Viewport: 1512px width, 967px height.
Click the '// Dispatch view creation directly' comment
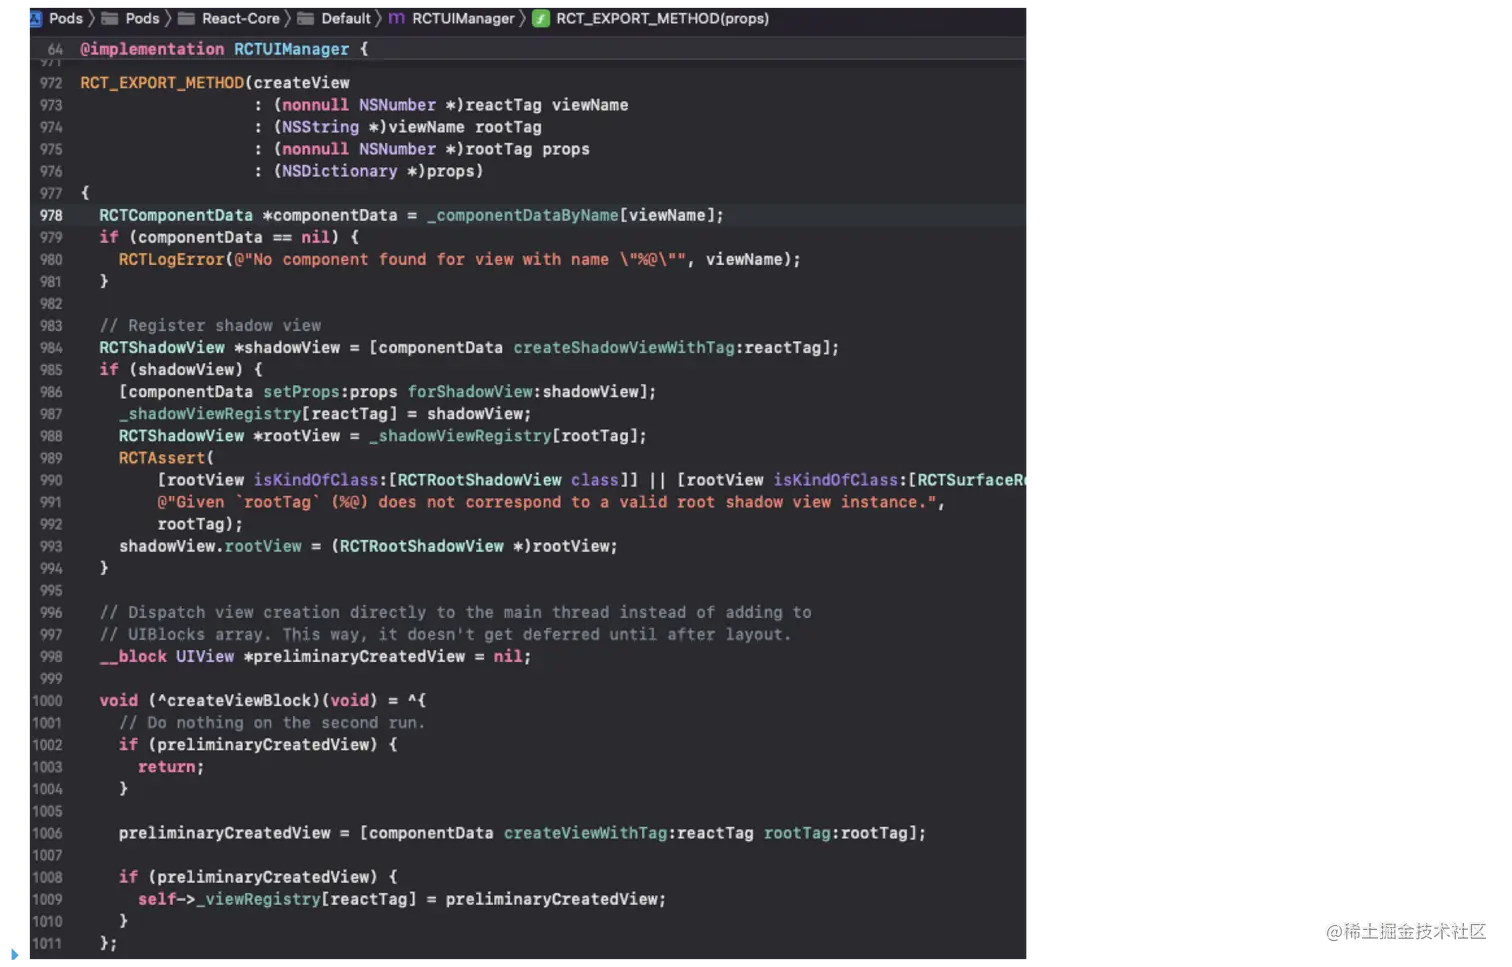click(455, 612)
